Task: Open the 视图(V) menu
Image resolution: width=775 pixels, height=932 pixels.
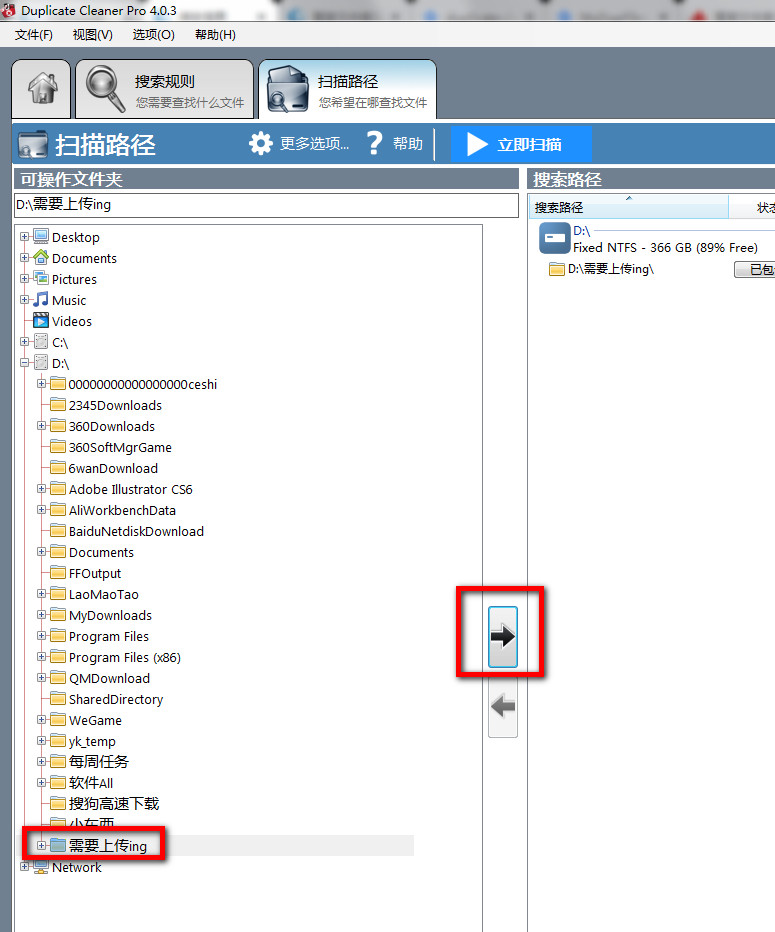Action: point(93,35)
